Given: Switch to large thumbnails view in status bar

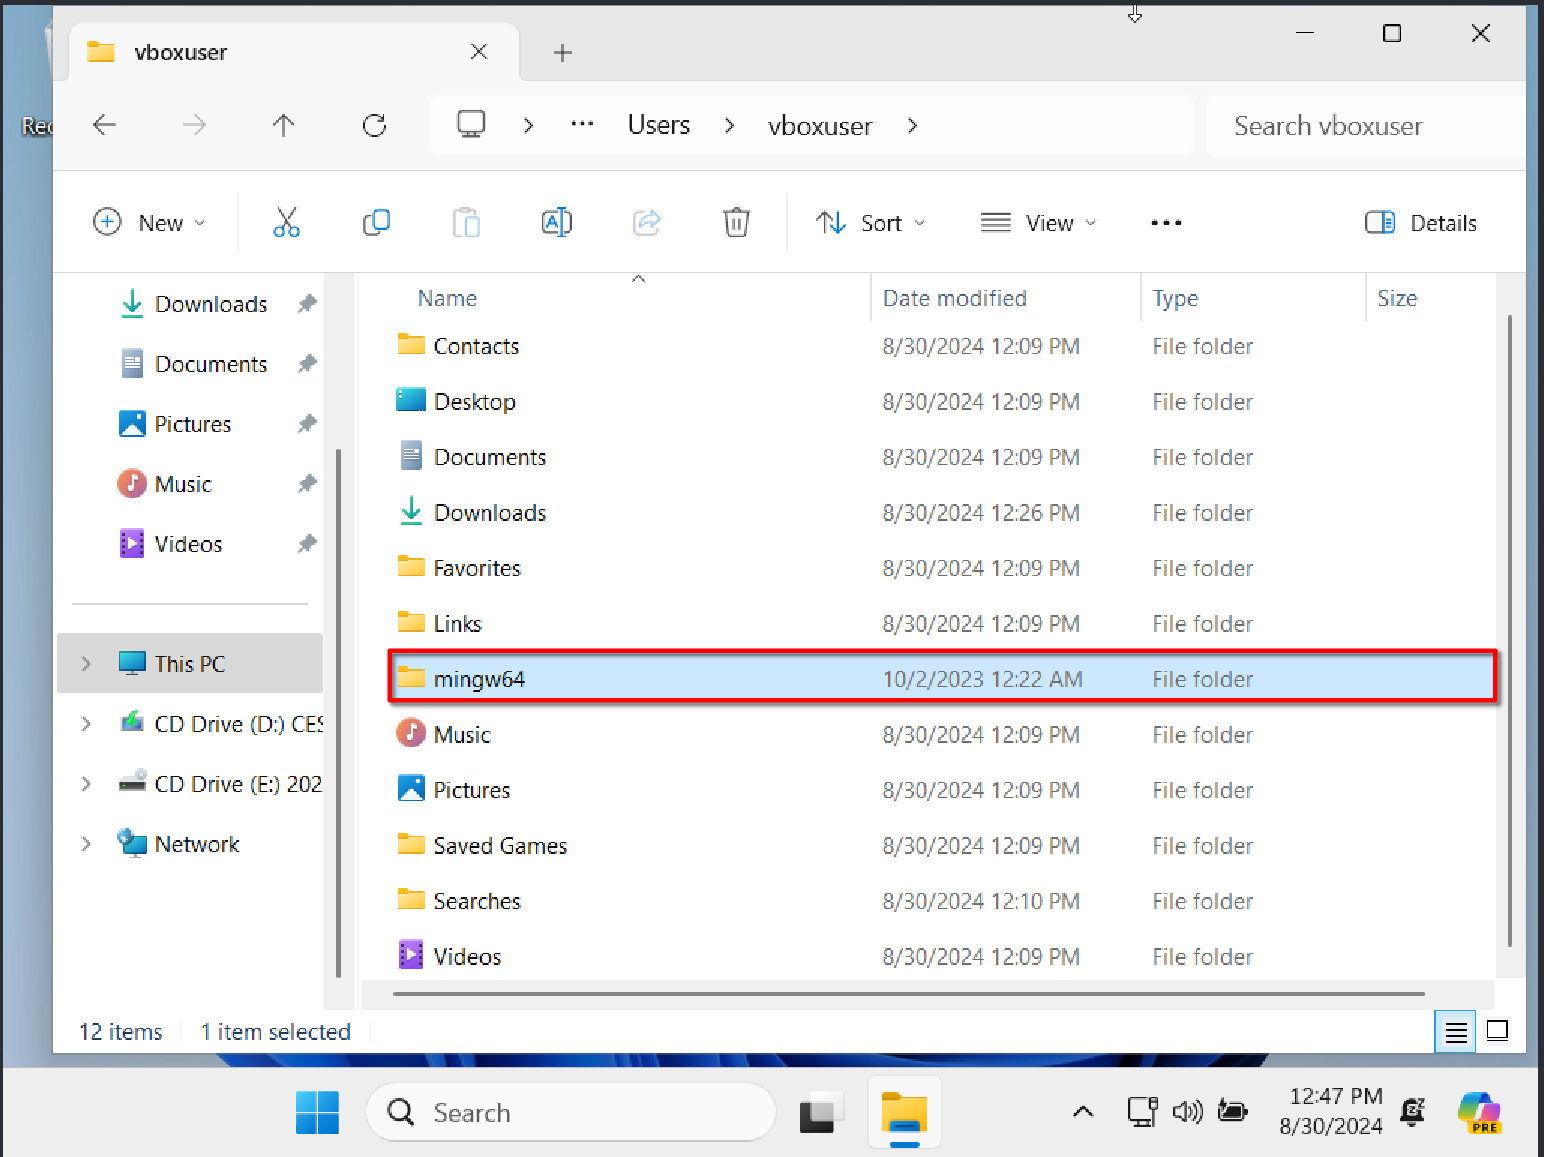Looking at the screenshot, I should click(x=1497, y=1031).
